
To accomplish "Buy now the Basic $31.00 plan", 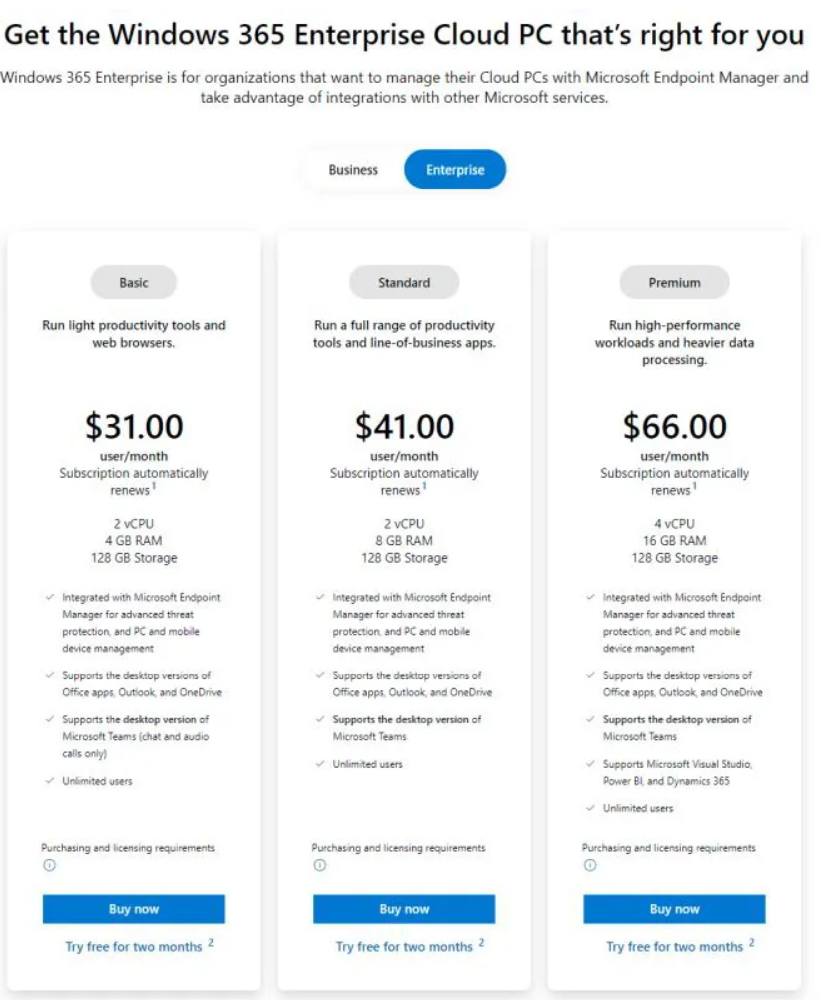I will (134, 909).
